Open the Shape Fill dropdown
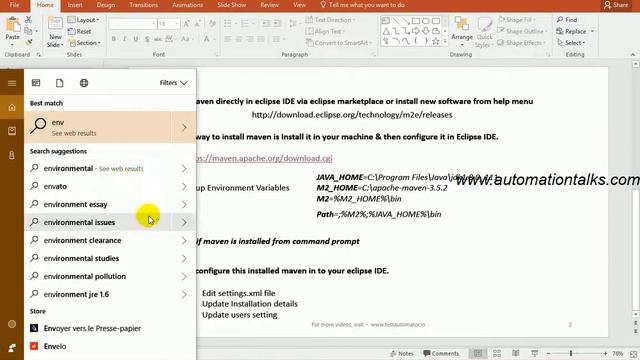 (x=517, y=20)
